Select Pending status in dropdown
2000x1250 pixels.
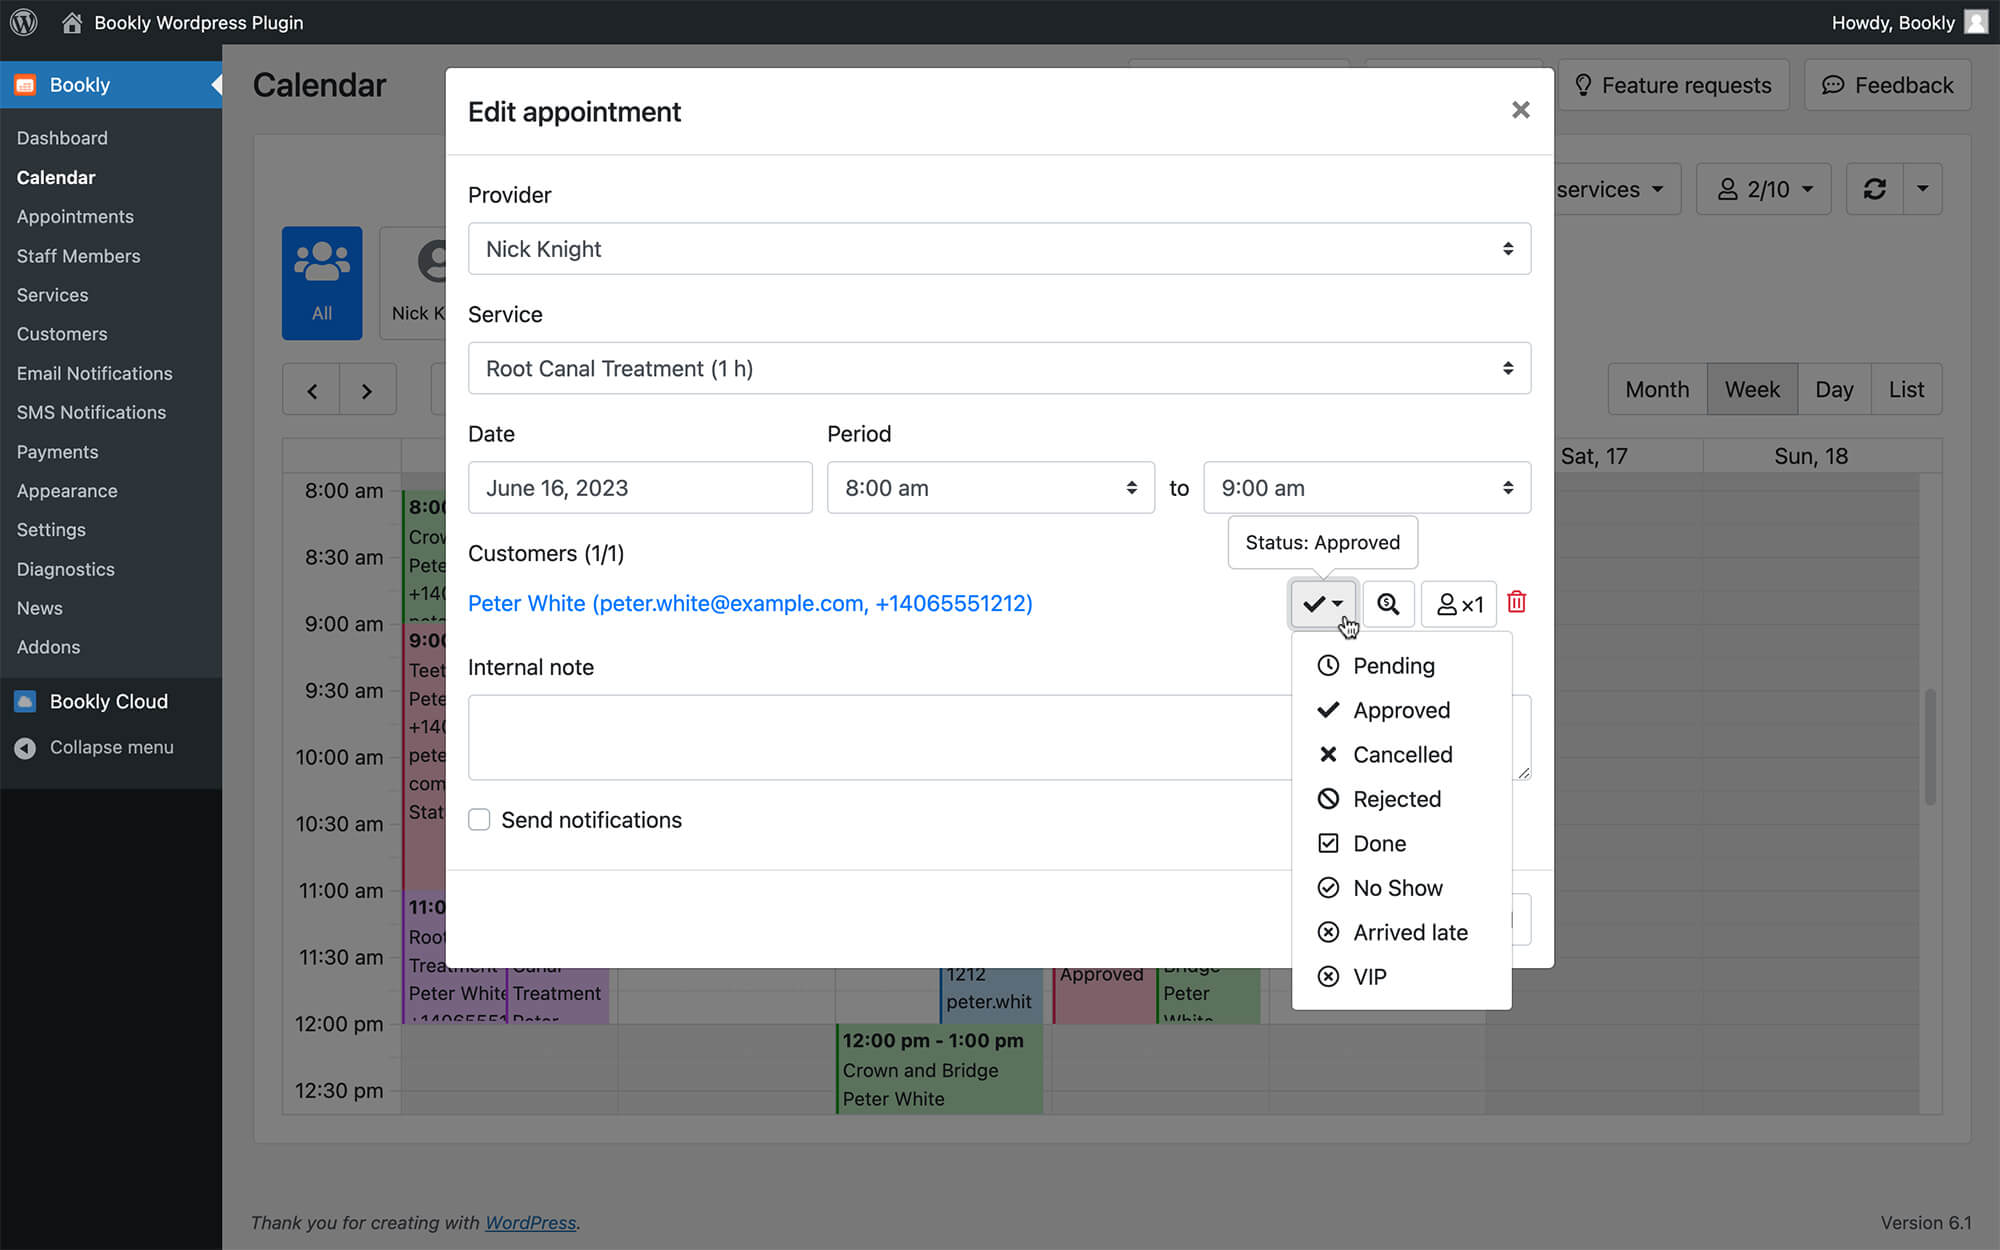click(1401, 666)
